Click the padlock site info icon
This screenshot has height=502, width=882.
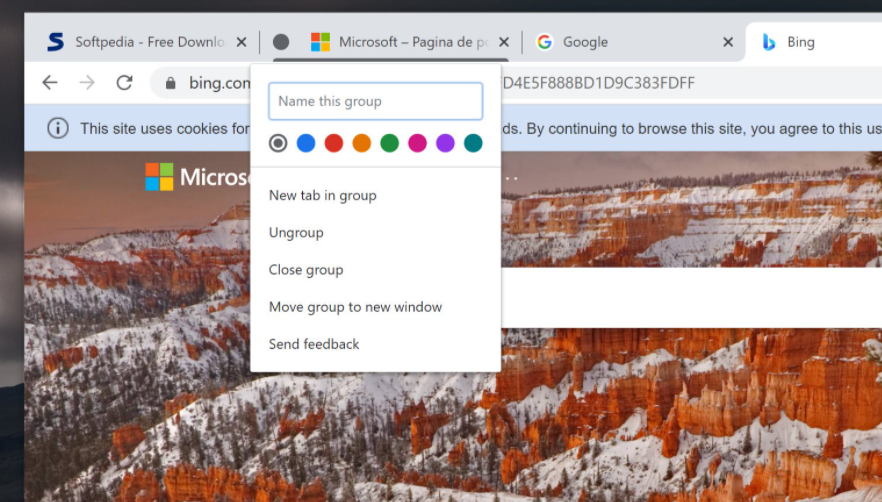[170, 83]
